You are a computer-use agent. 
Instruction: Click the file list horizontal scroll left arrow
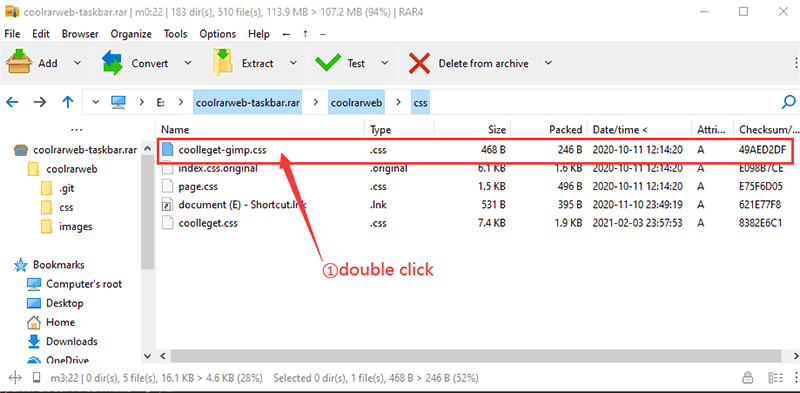tap(164, 356)
